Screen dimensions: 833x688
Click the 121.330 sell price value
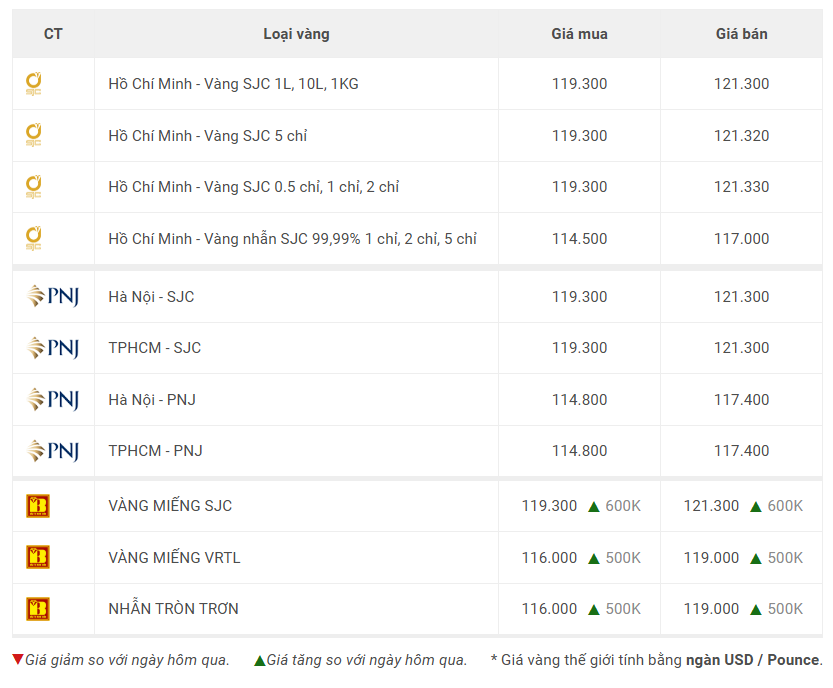pyautogui.click(x=741, y=187)
